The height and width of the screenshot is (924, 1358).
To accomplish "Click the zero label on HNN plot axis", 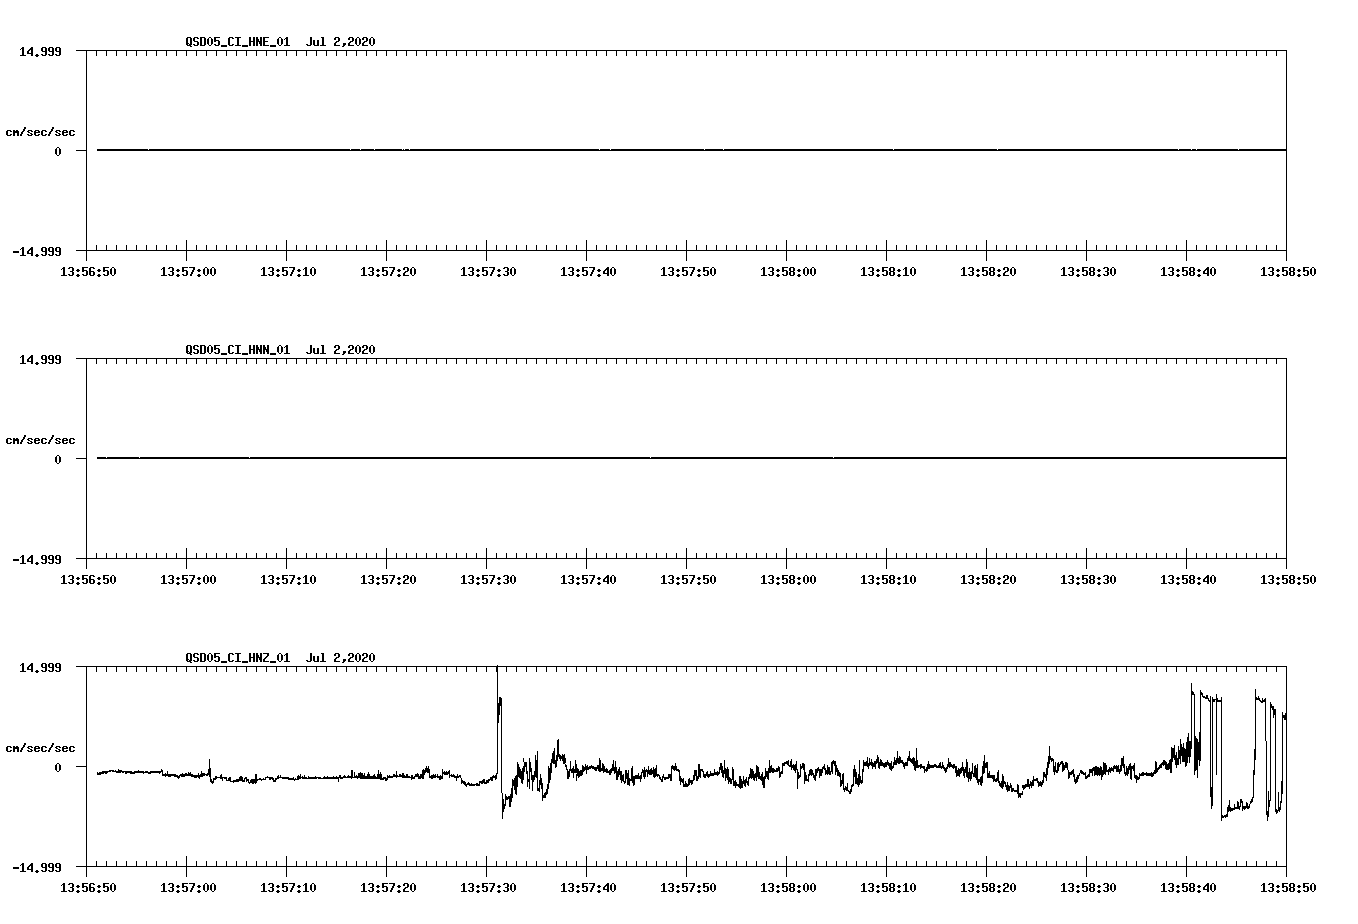I will click(x=58, y=459).
